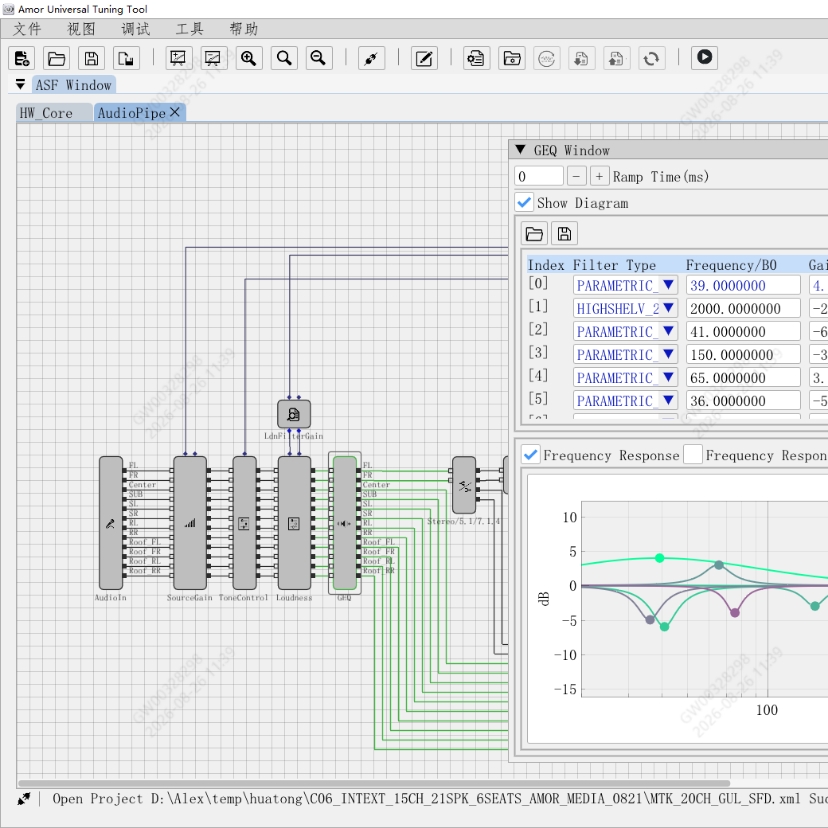Open a project using the main toolbar folder icon
The height and width of the screenshot is (828, 828).
(57, 58)
